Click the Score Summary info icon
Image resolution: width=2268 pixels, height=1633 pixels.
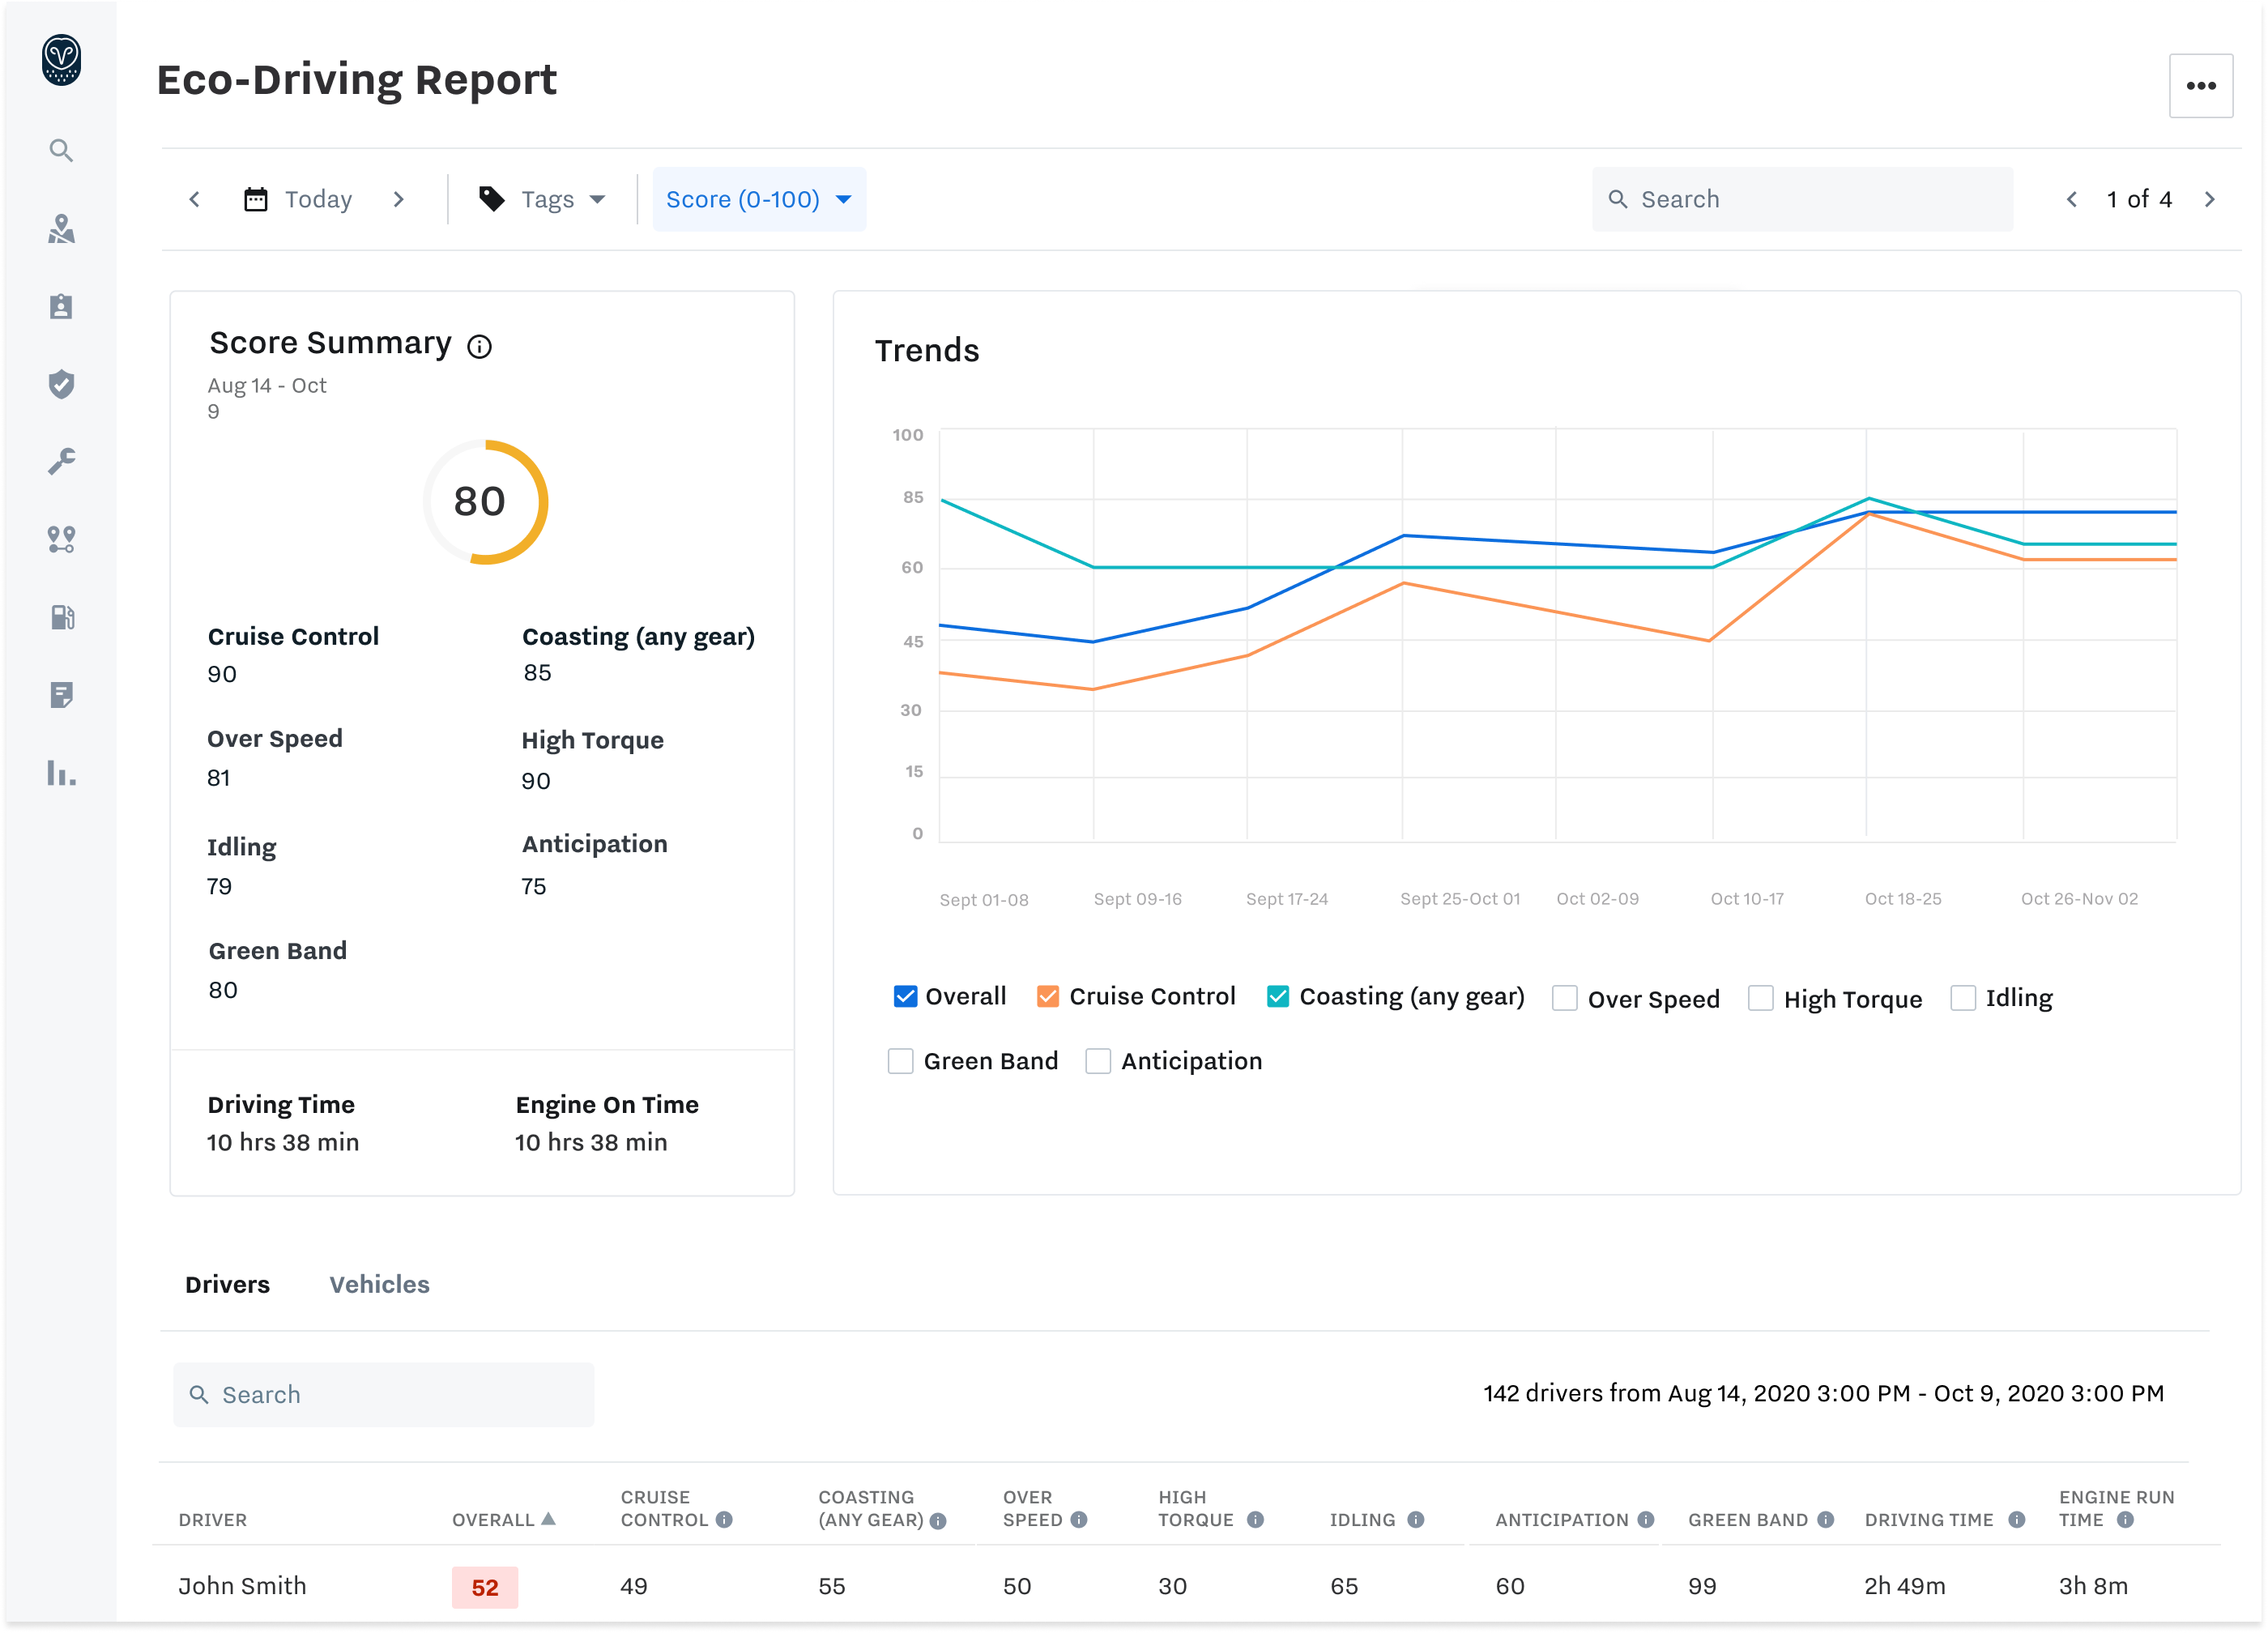pyautogui.click(x=480, y=347)
